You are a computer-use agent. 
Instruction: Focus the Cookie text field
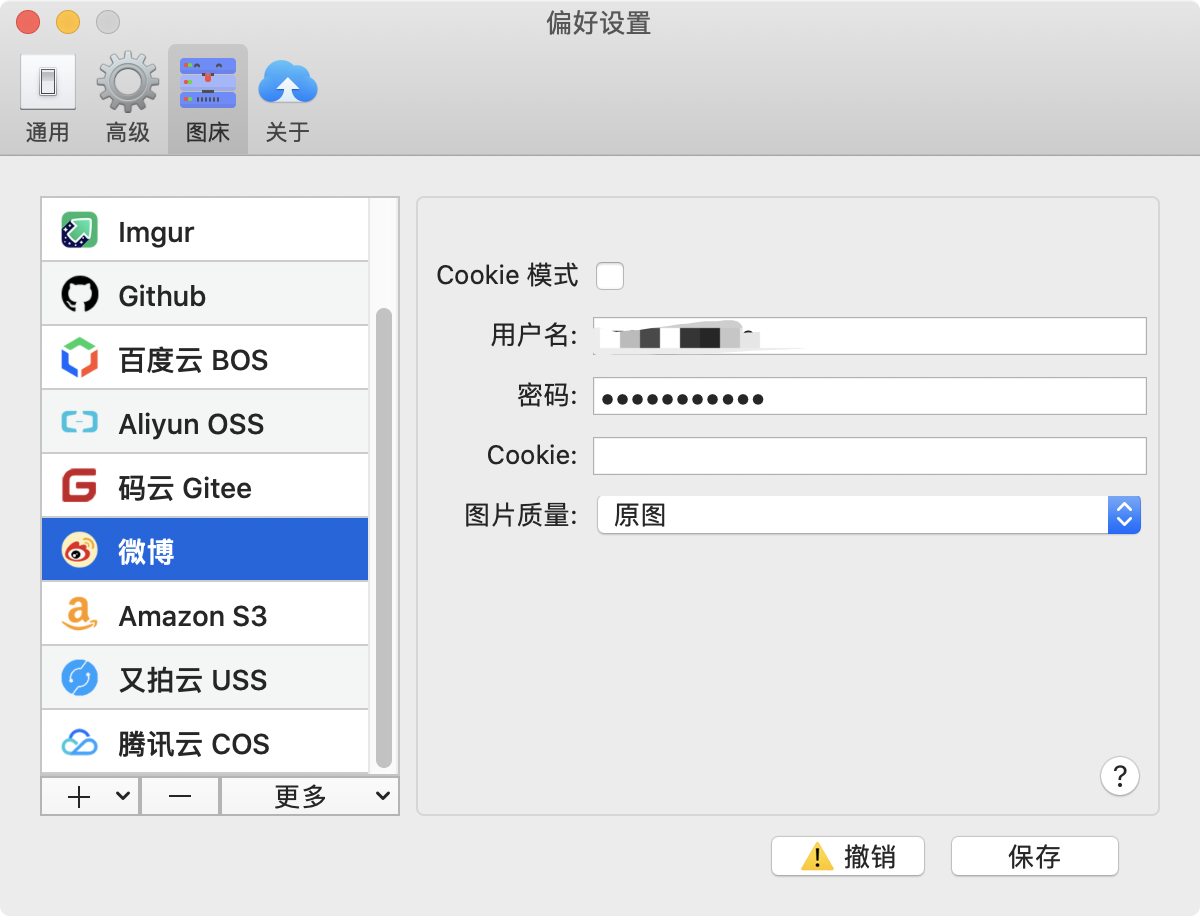coord(869,455)
